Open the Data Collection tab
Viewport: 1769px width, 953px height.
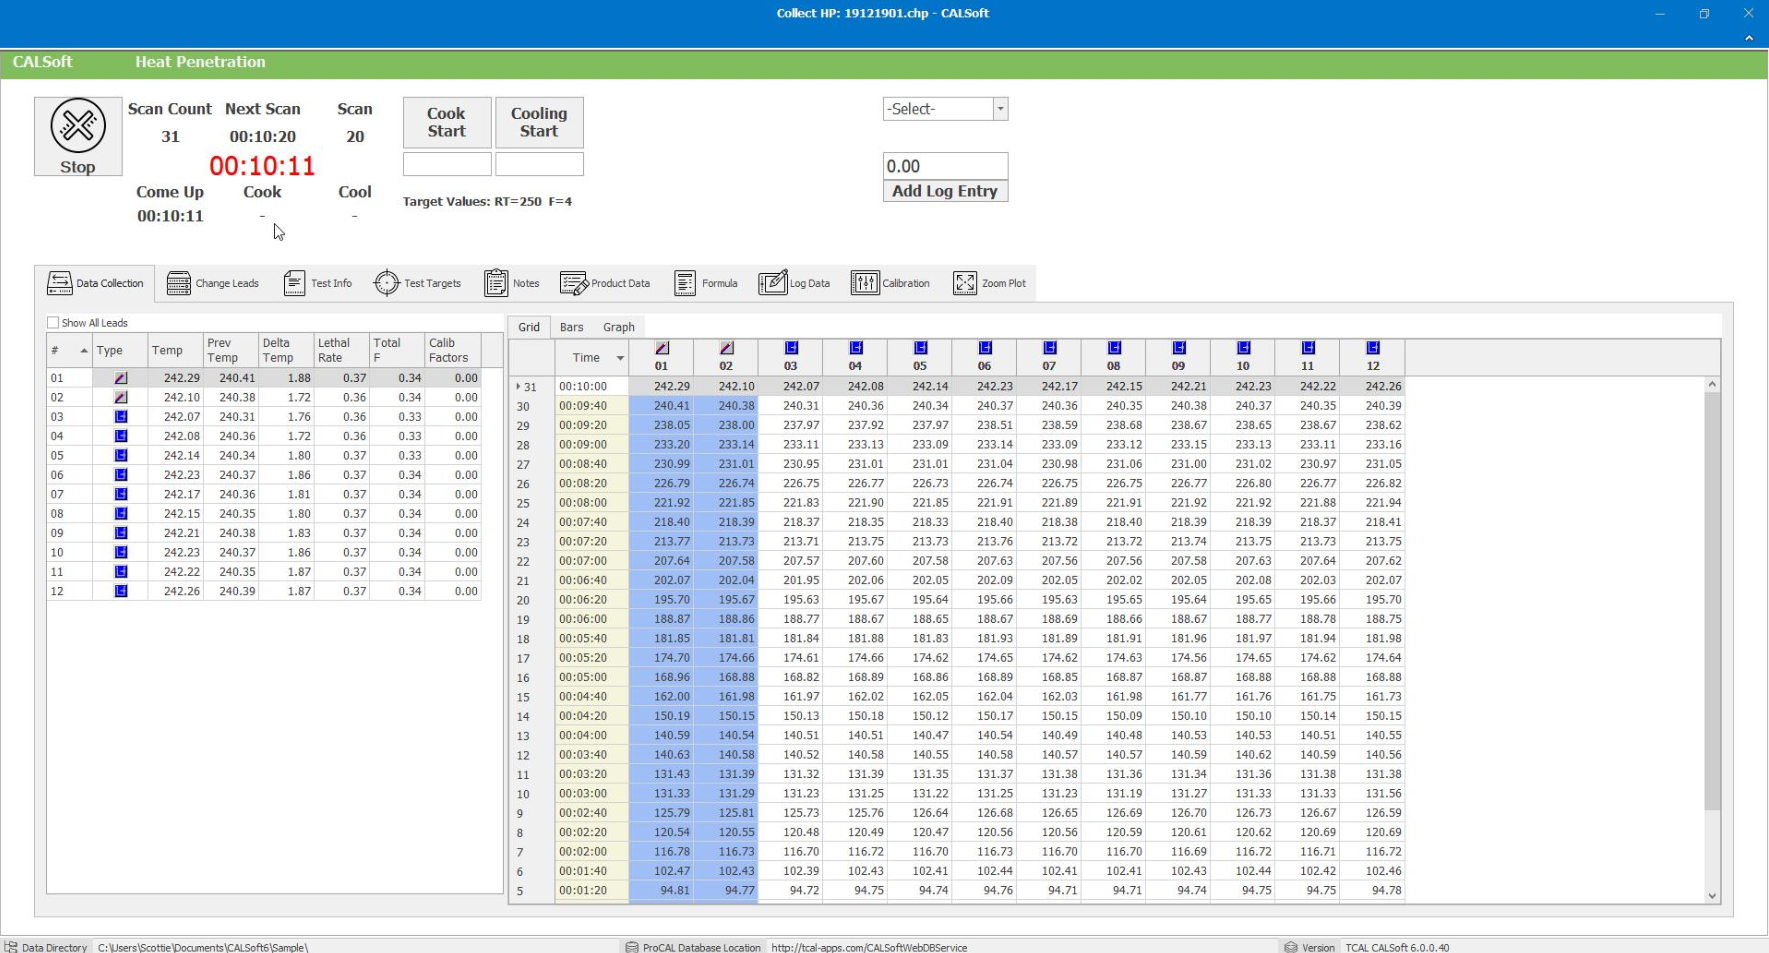pyautogui.click(x=95, y=283)
